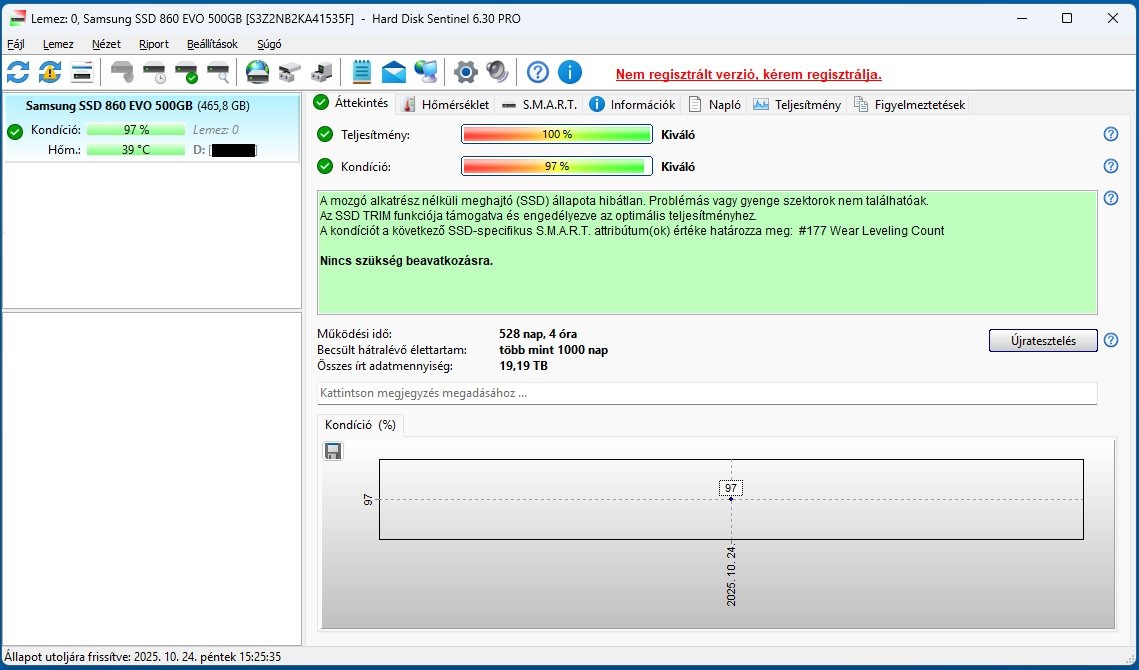Click the Kondíció 97 % bar on overview
1139x670 pixels.
tap(557, 166)
